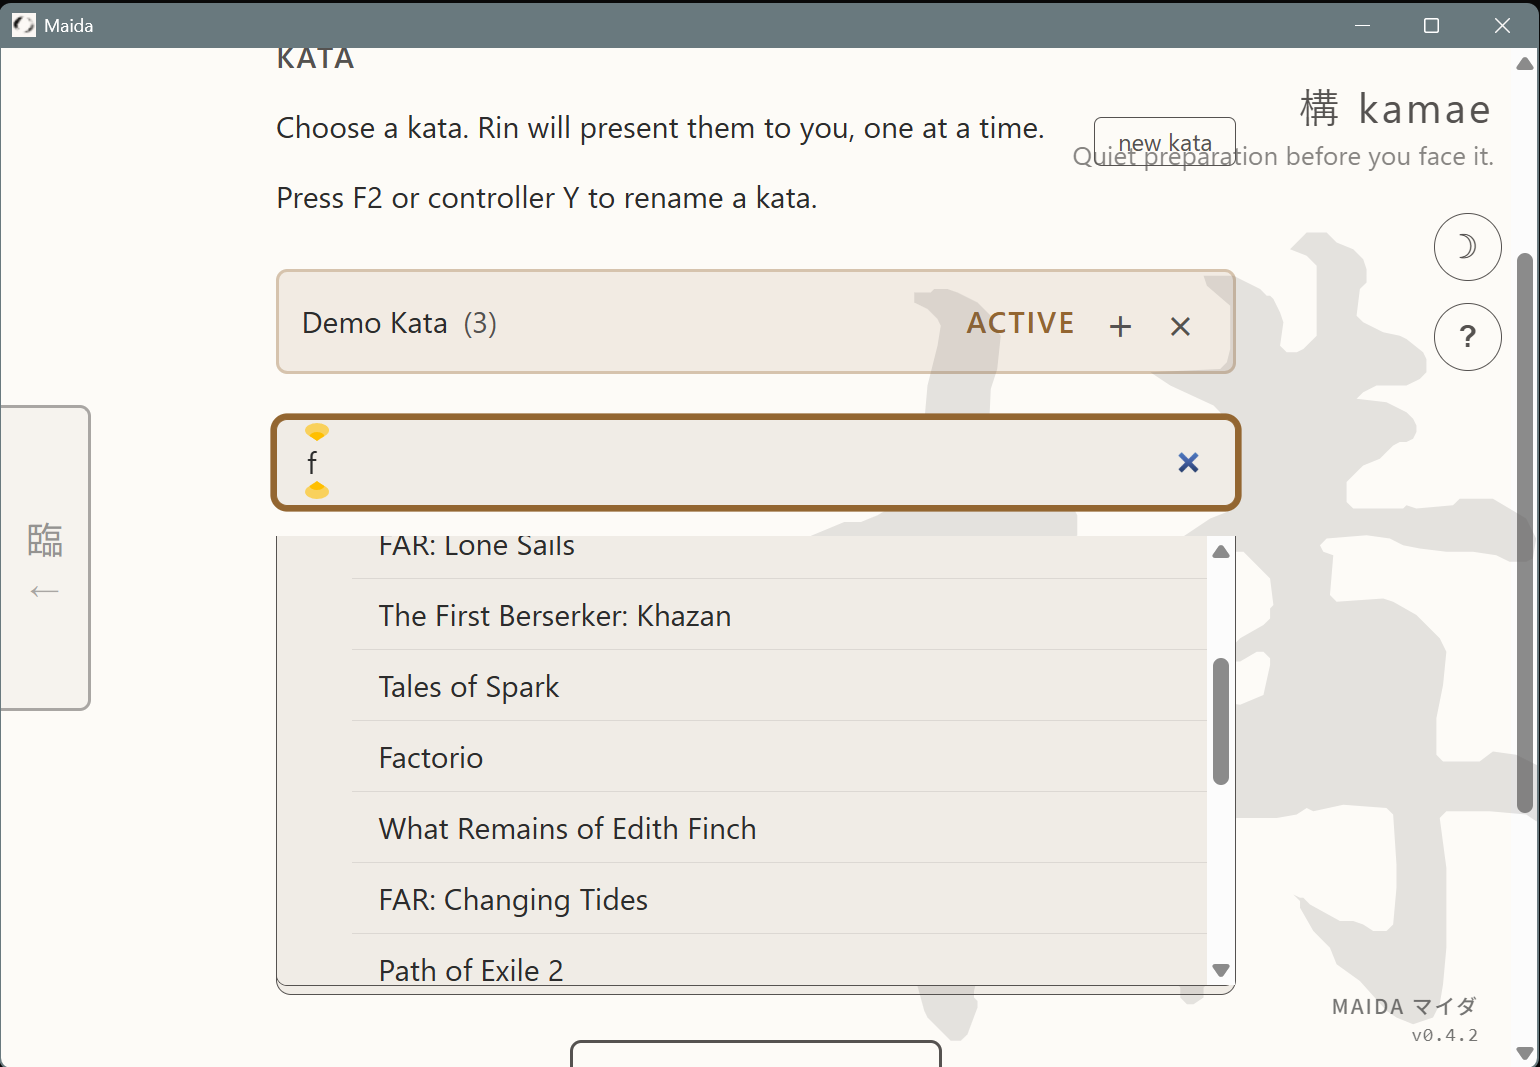Open the 臨 side panel tab

pos(45,540)
